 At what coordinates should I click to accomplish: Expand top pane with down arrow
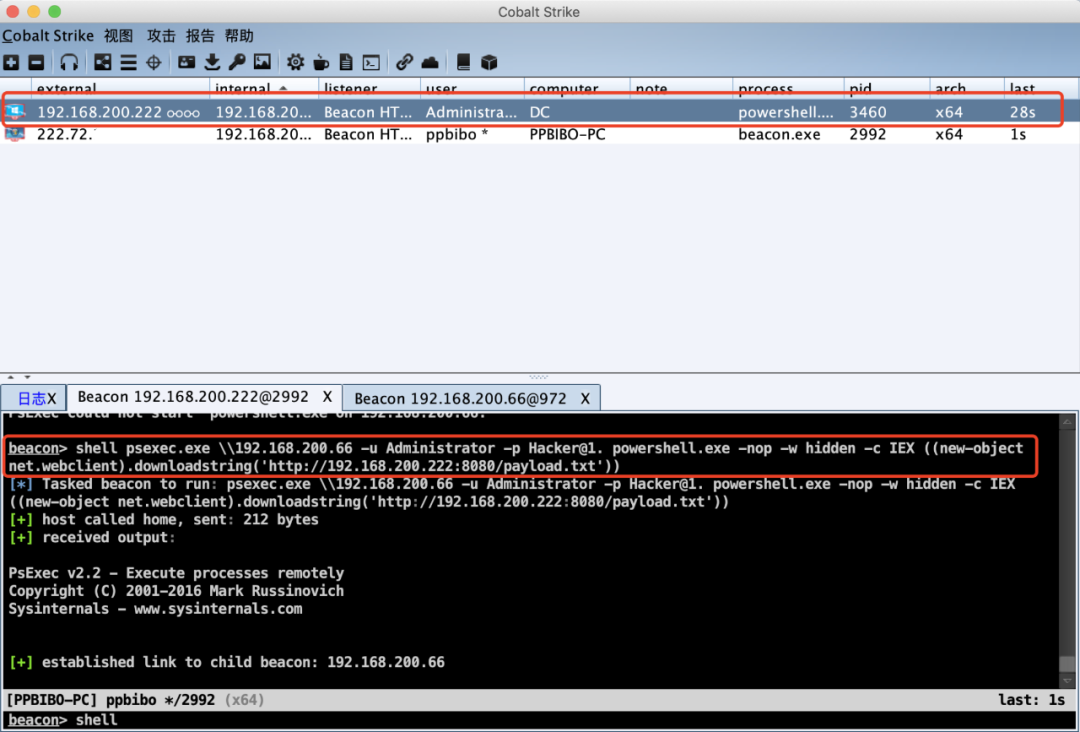28,377
